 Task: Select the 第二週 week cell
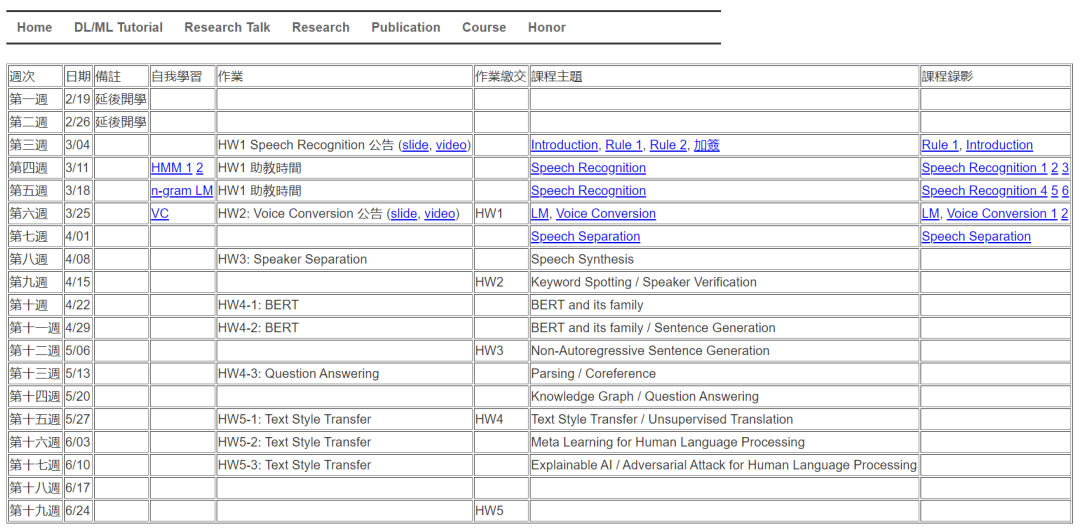click(36, 123)
